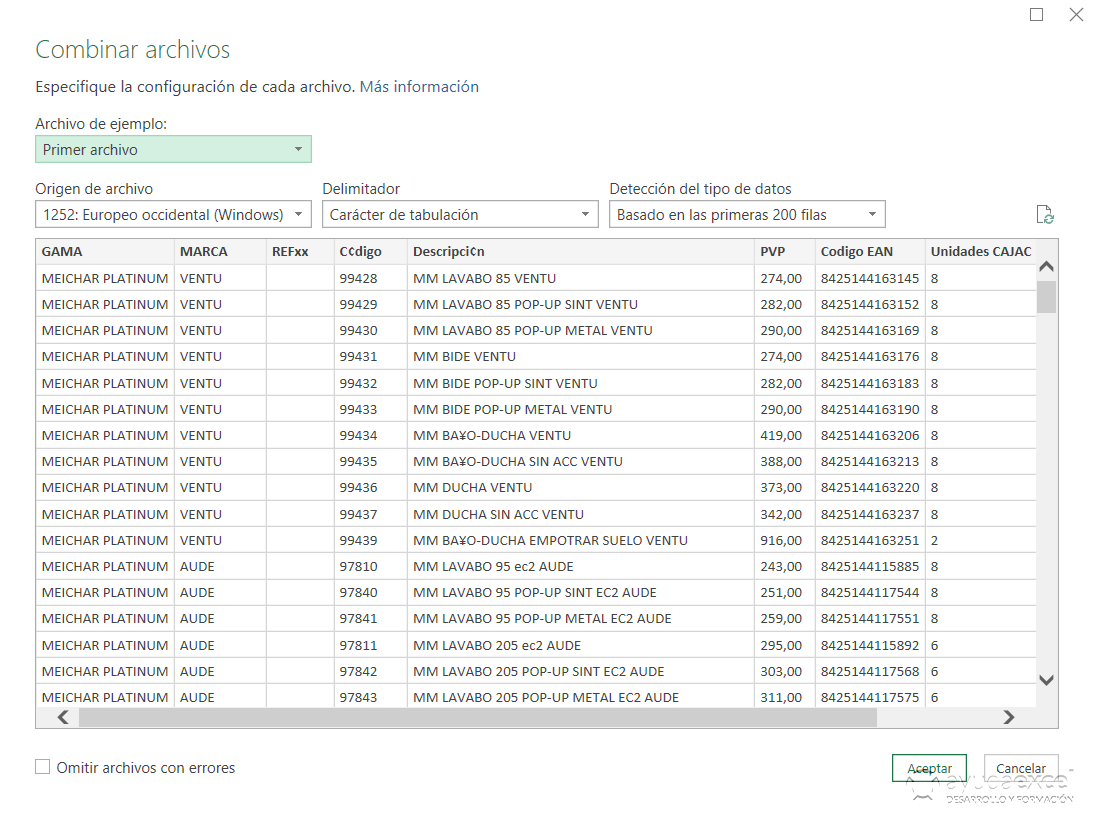
Task: Check Omitir archivos con errores
Action: coord(43,767)
